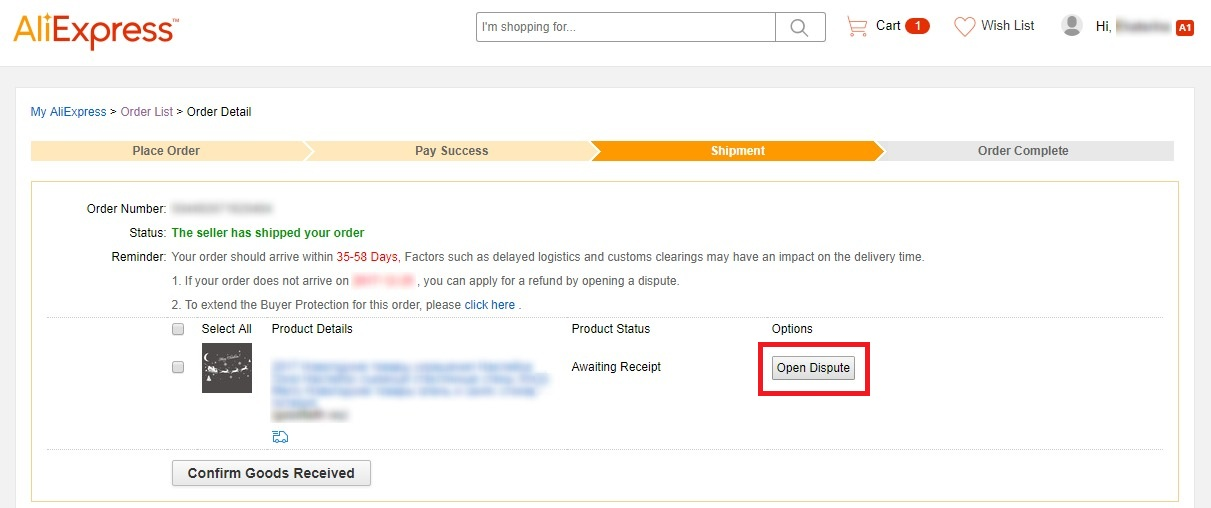Click 'The seller has shipped your order' status

pos(268,233)
